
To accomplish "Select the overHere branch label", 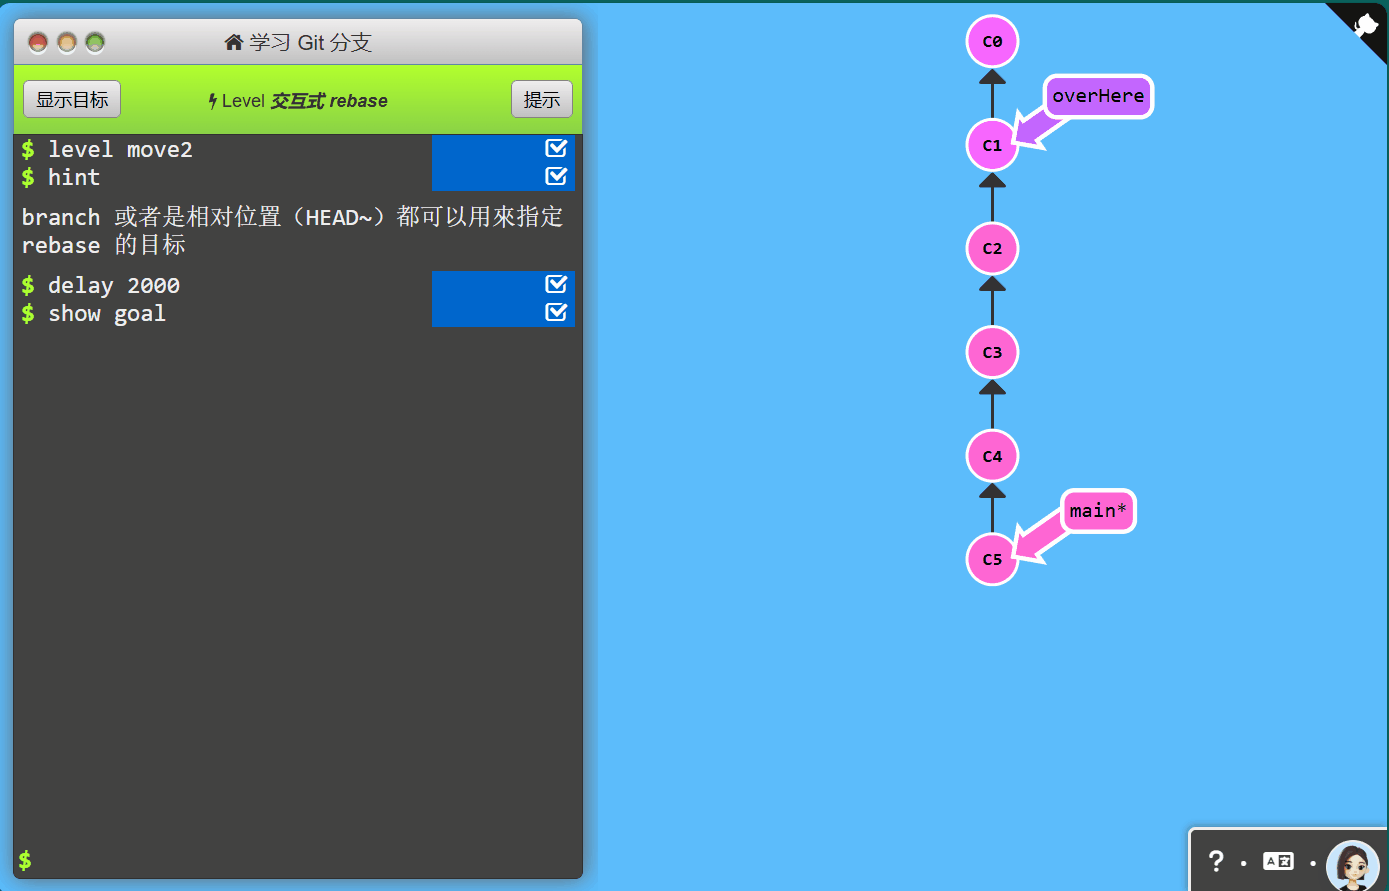I will tap(1098, 96).
